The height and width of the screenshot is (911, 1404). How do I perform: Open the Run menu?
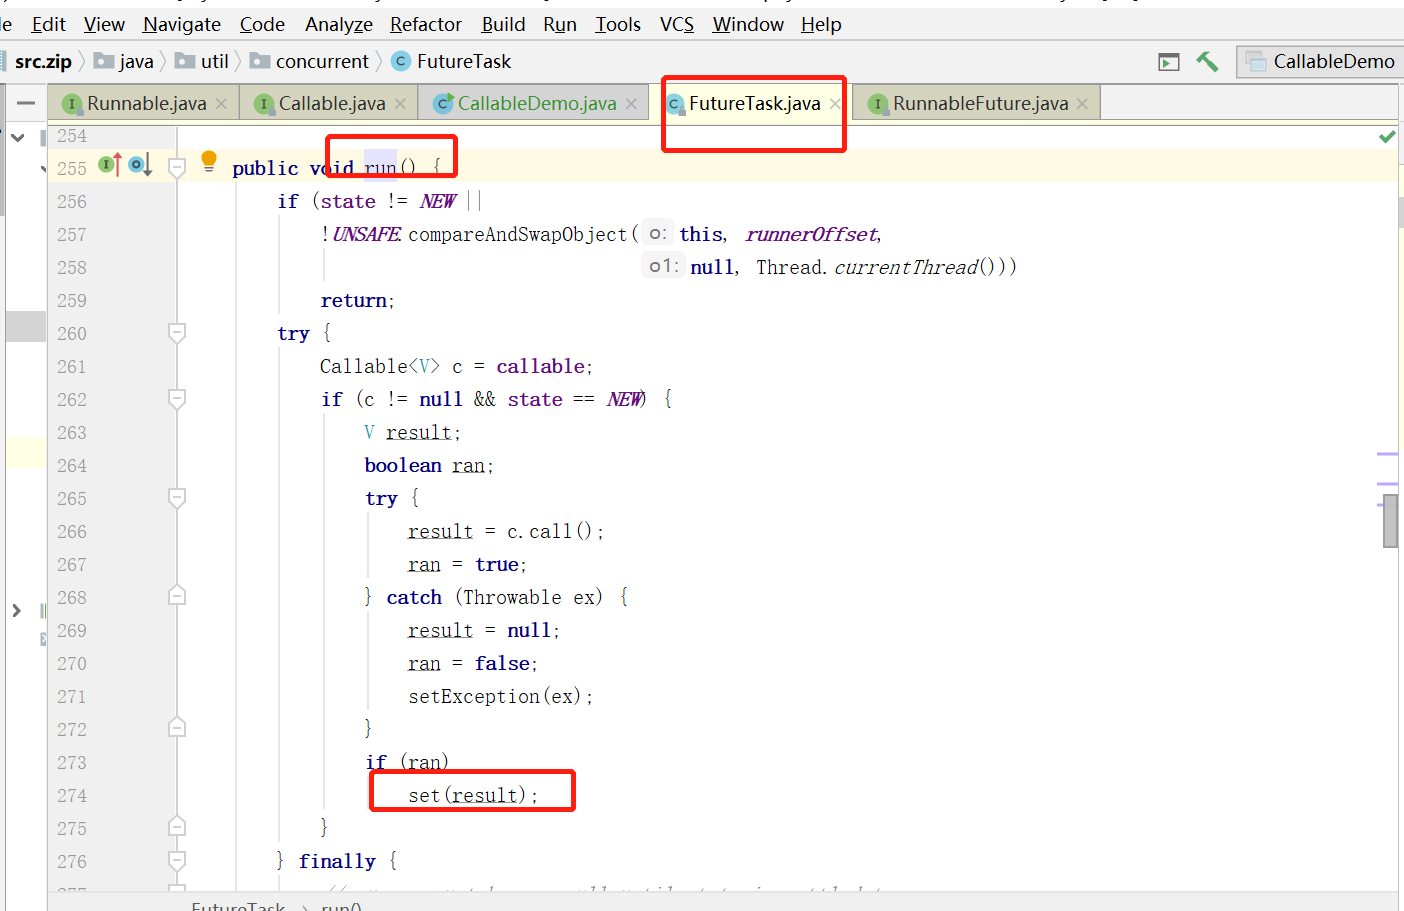point(560,24)
